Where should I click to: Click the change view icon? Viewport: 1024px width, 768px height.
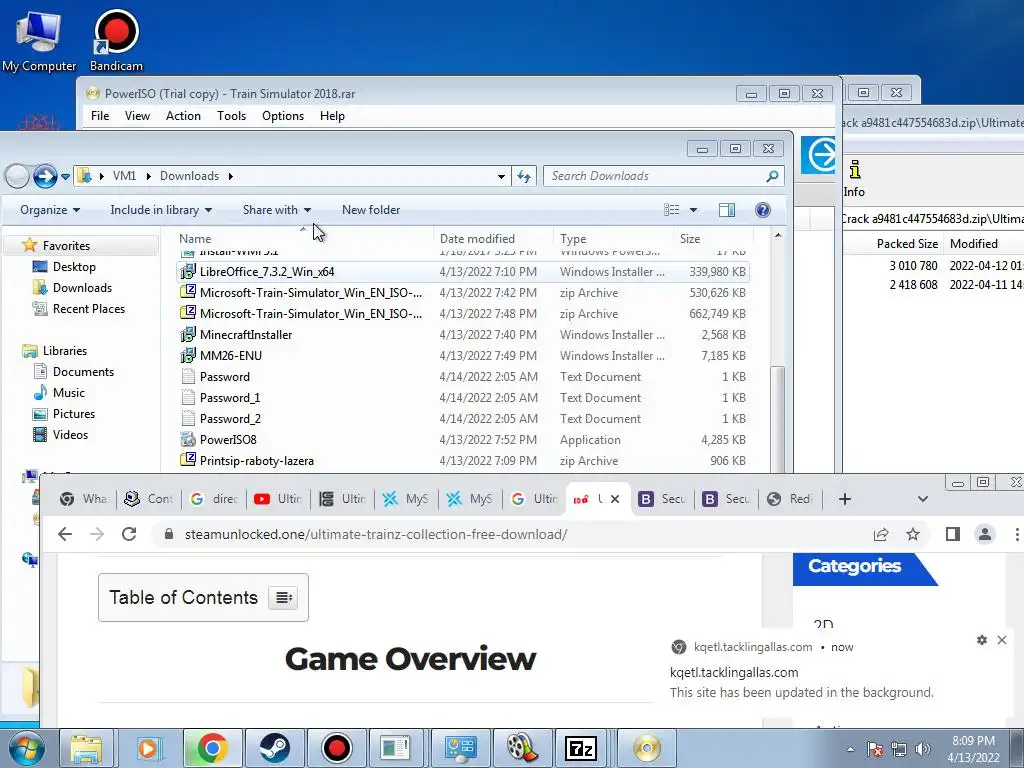[671, 210]
